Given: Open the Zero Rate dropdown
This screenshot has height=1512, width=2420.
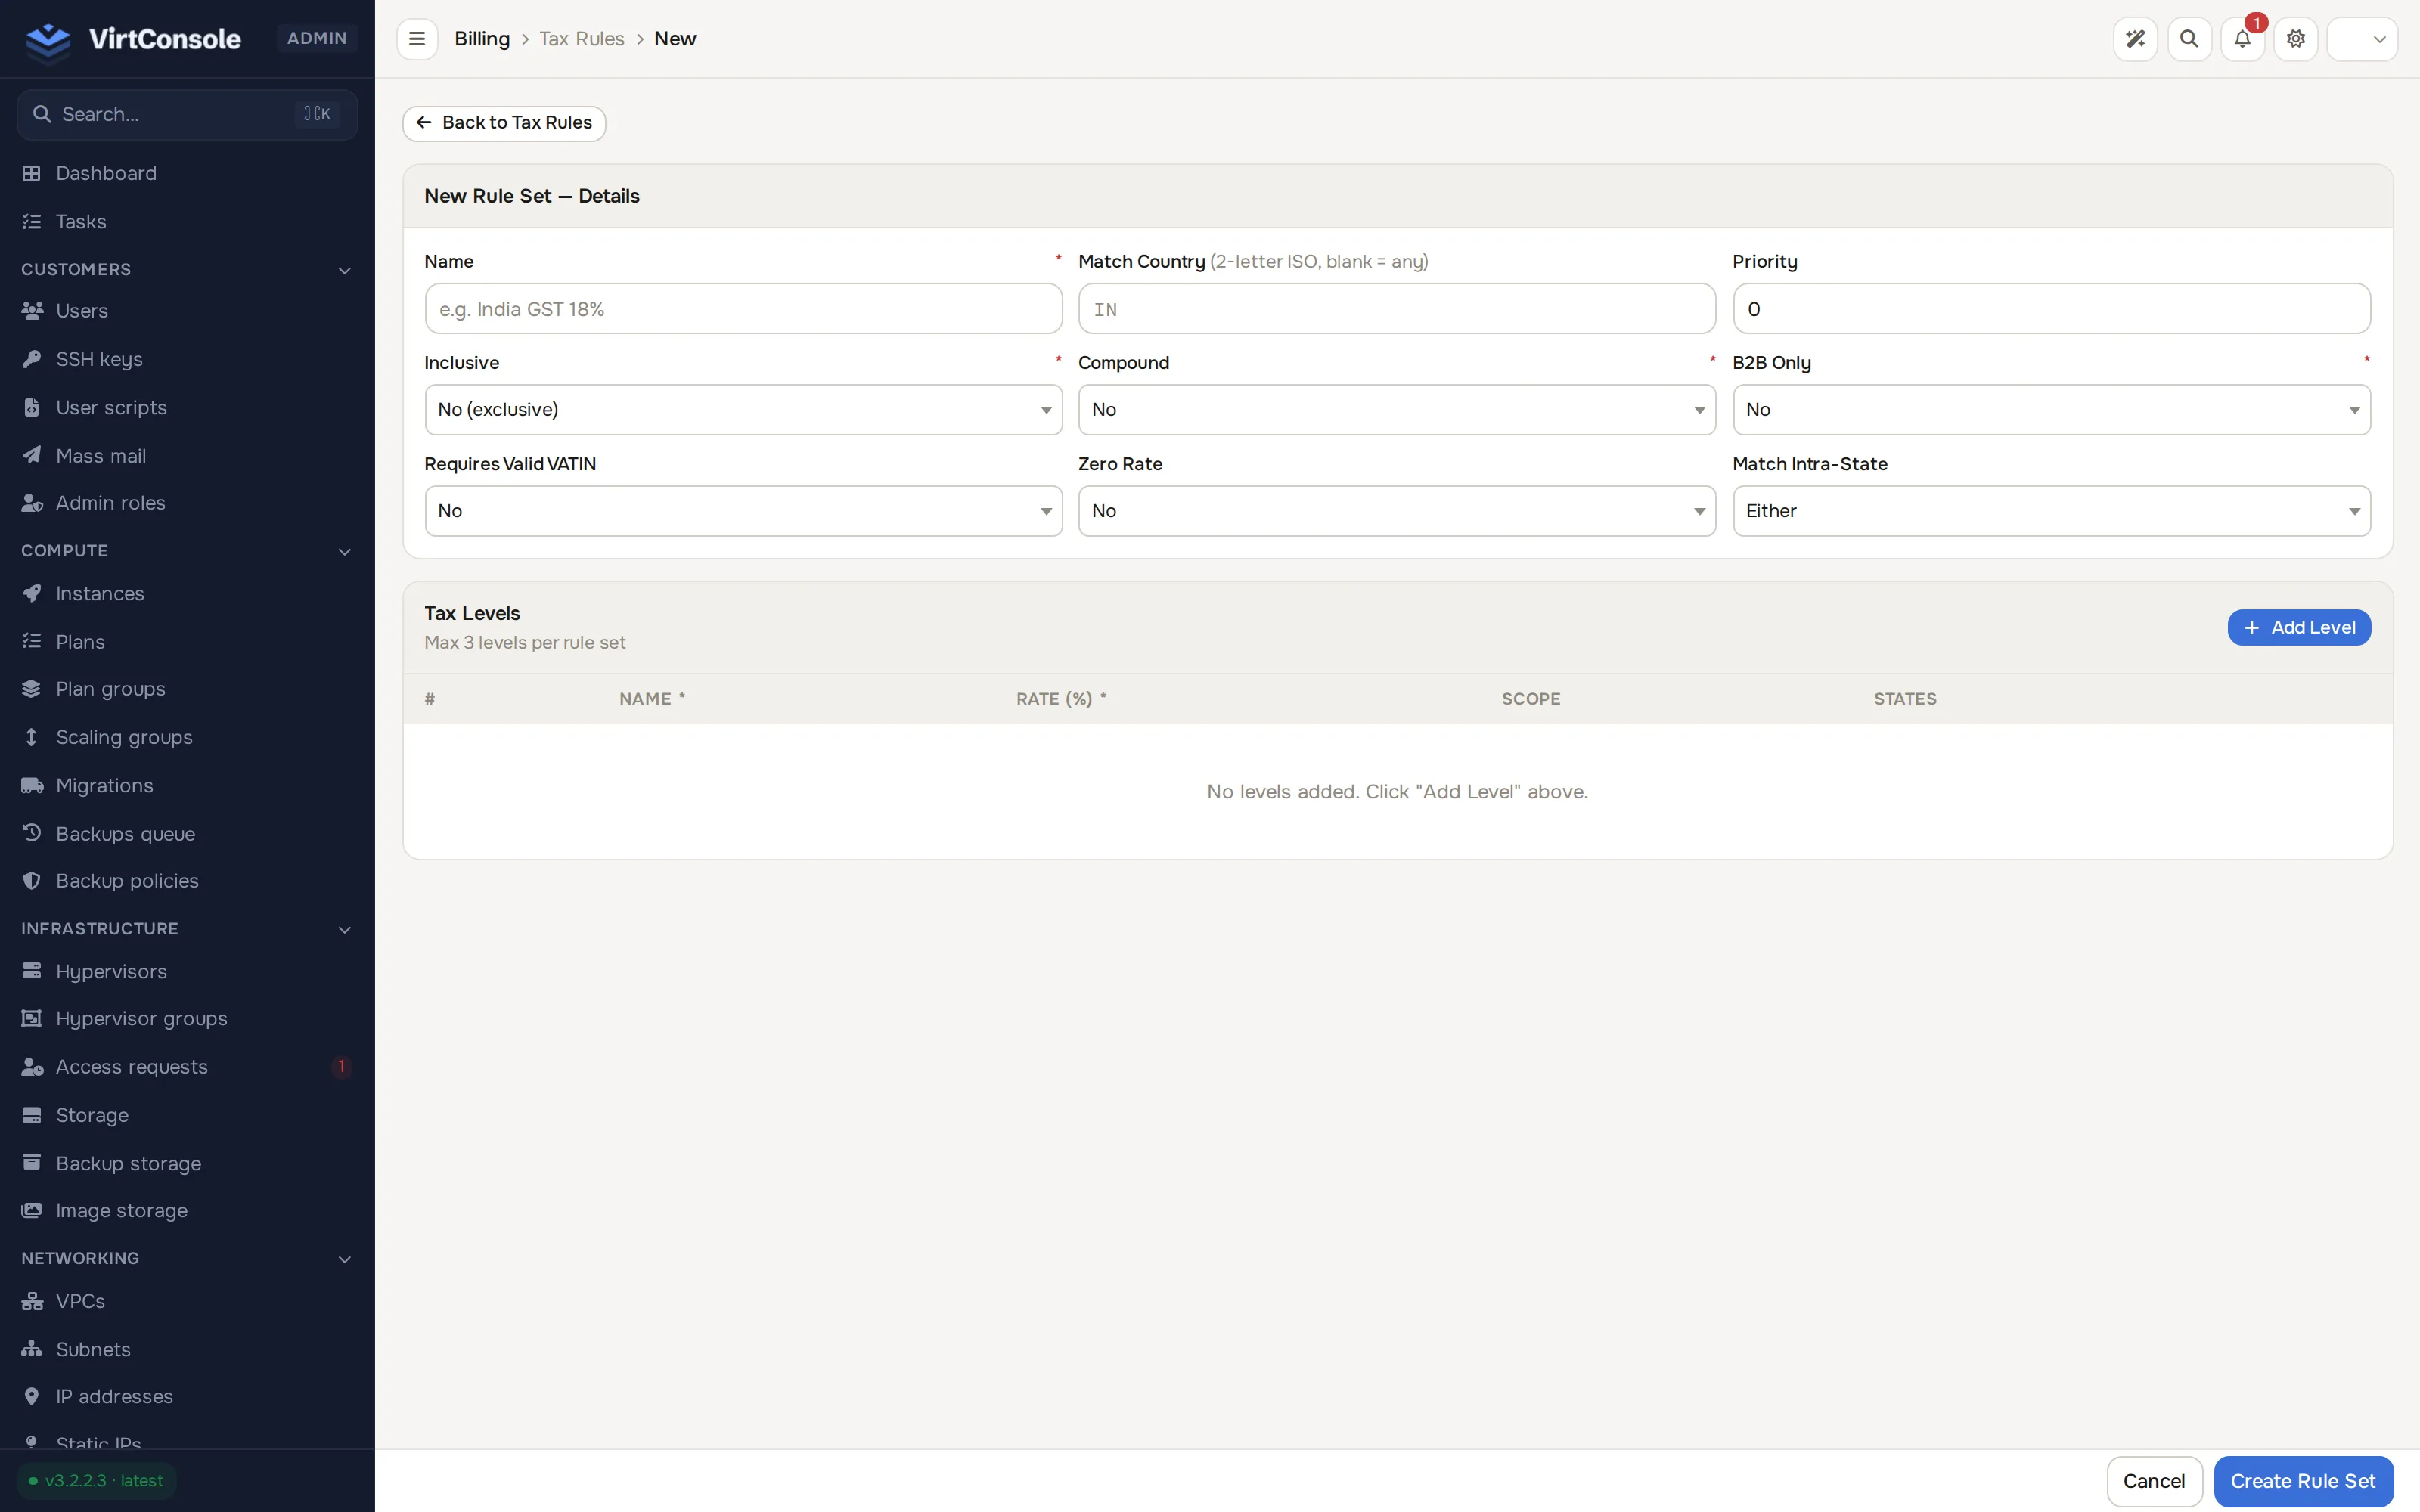Looking at the screenshot, I should pos(1397,511).
